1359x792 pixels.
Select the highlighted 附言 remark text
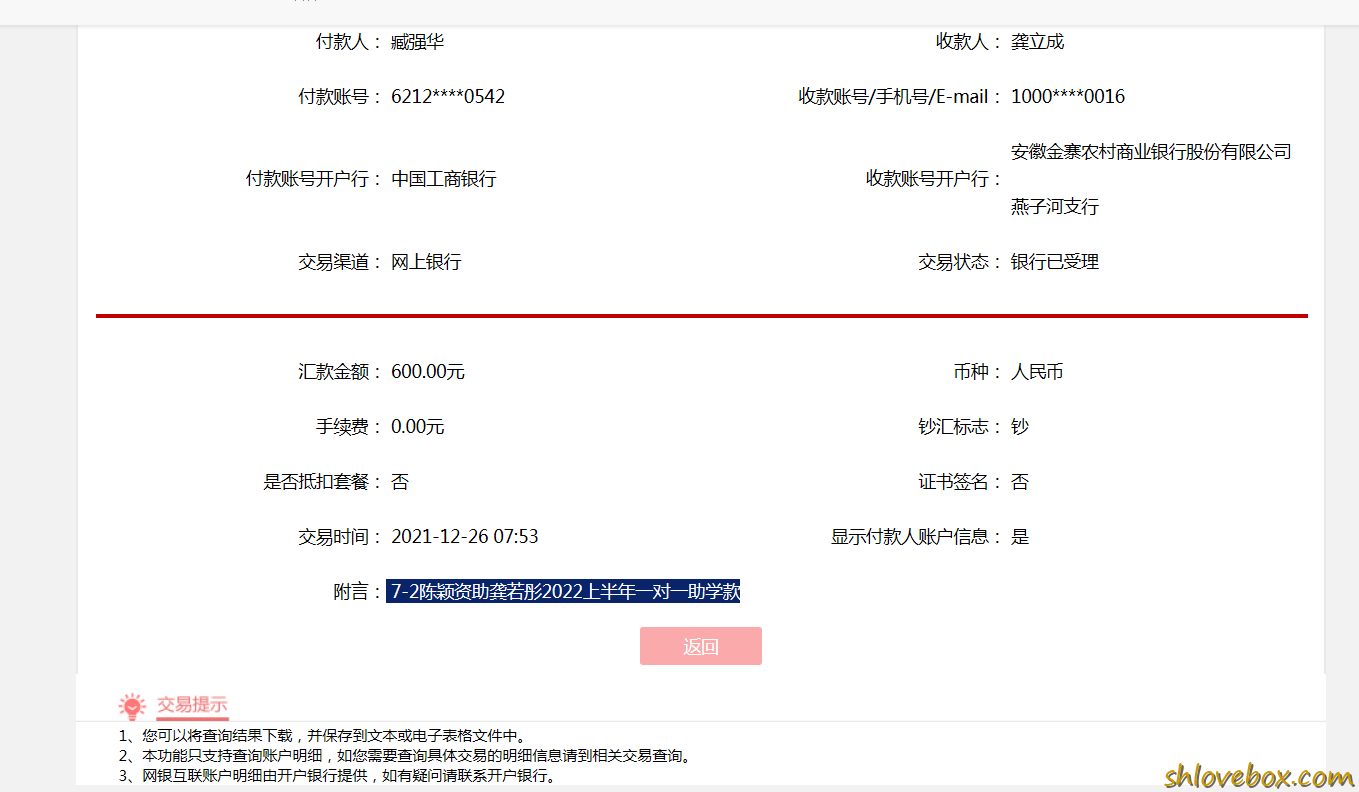click(x=564, y=592)
